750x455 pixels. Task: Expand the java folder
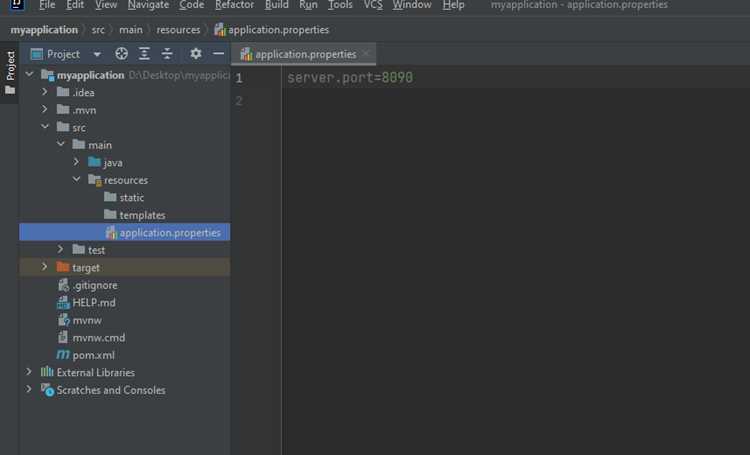pyautogui.click(x=76, y=162)
